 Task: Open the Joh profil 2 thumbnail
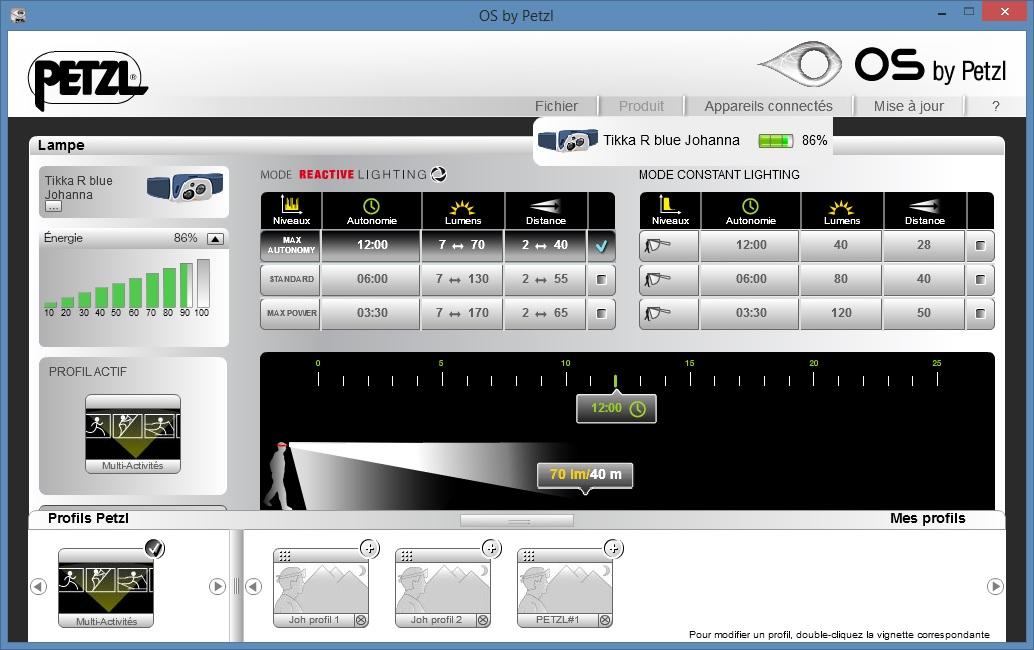click(x=442, y=587)
